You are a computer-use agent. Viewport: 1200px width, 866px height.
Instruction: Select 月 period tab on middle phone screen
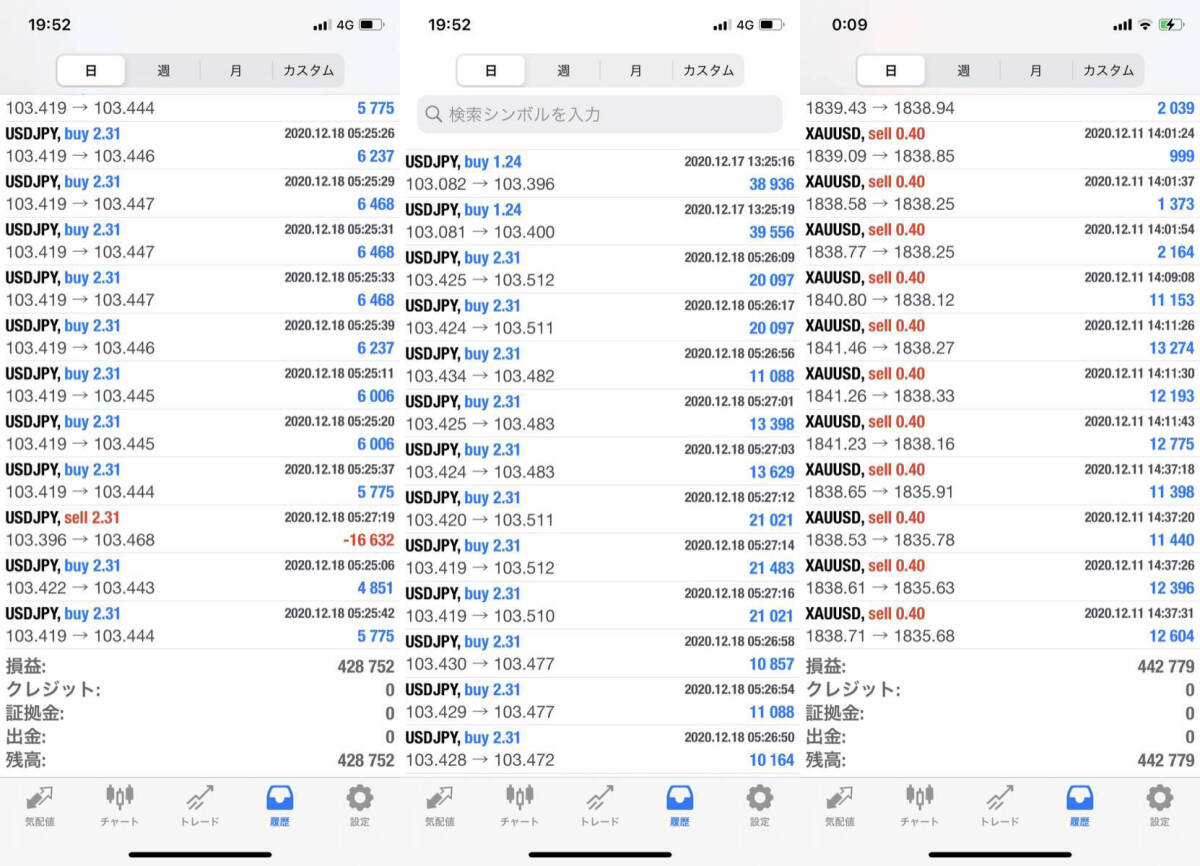click(x=636, y=70)
